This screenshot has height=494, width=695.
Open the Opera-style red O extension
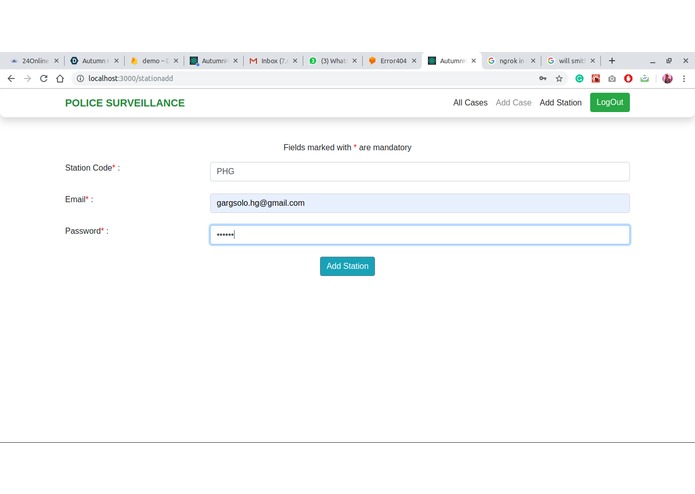pos(628,78)
